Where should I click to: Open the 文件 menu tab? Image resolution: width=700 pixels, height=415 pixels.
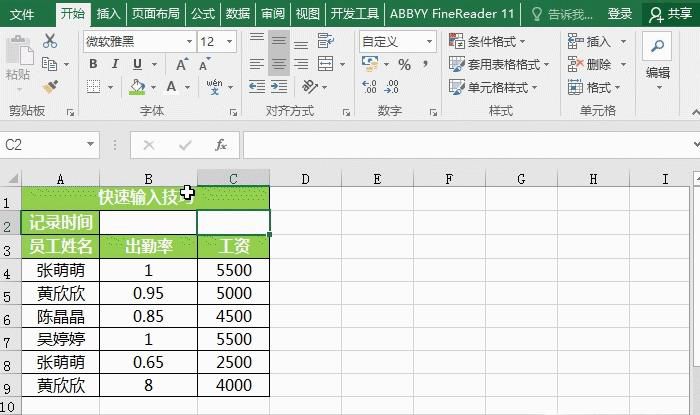[21, 14]
